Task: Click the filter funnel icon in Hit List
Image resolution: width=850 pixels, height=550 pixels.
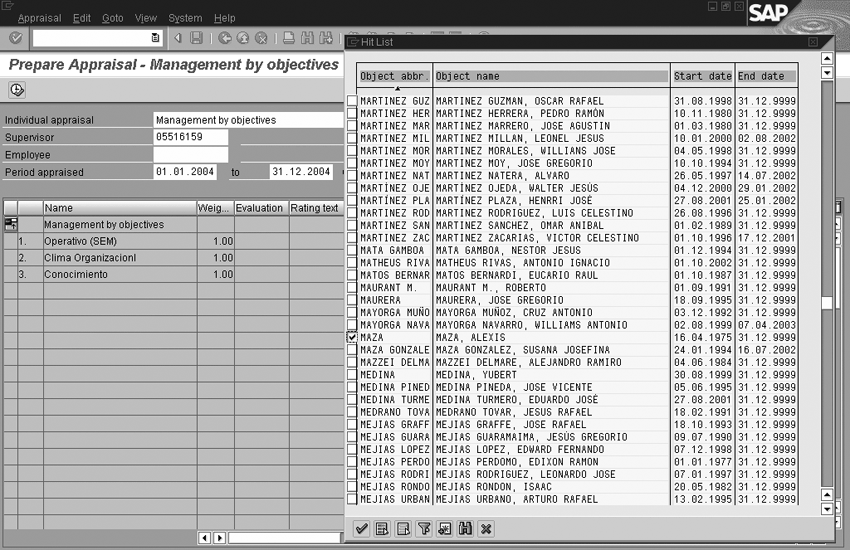Action: (x=424, y=529)
